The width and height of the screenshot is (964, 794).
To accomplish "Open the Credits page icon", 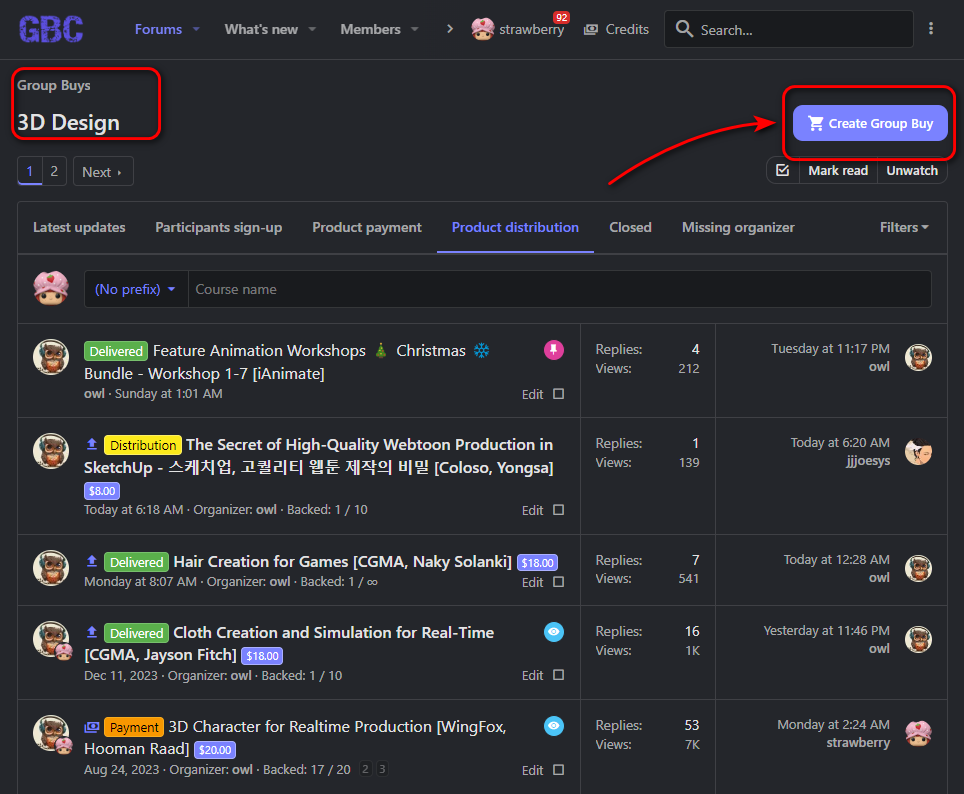I will point(590,29).
